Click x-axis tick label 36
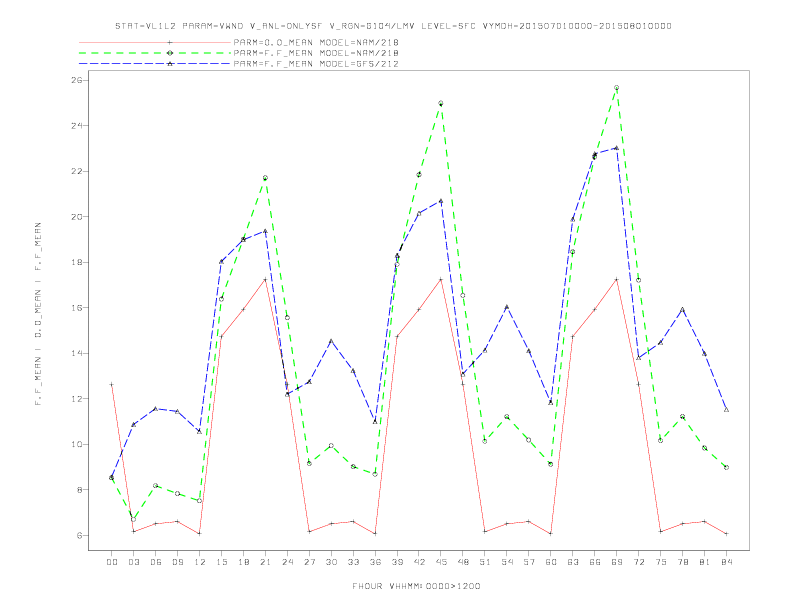This screenshot has width=792, height=612. pyautogui.click(x=375, y=562)
